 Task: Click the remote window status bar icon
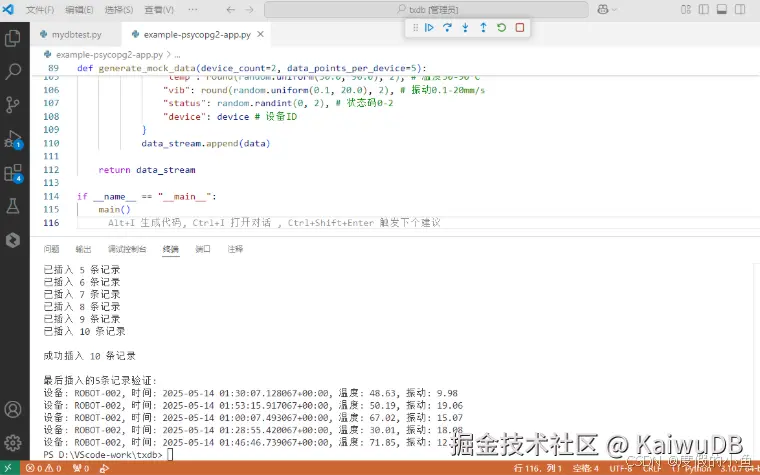9,468
